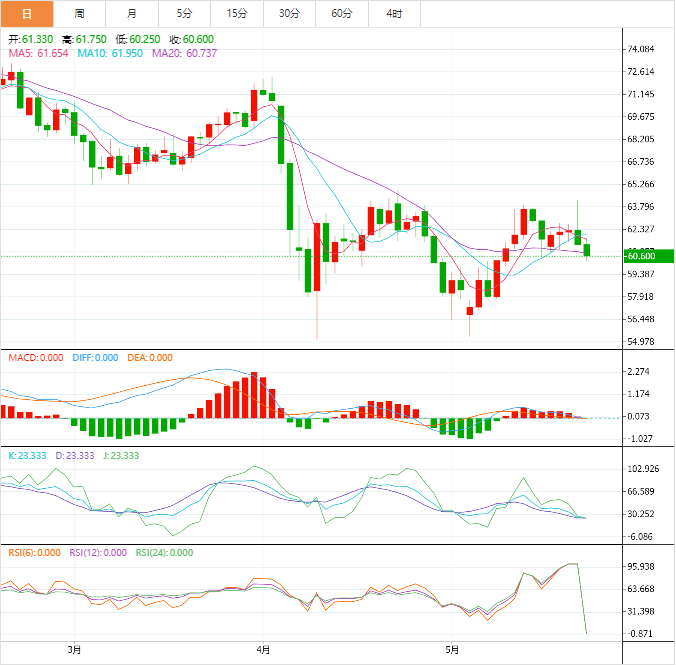
Task: Click the green 60.600 current price tag
Action: pos(649,256)
